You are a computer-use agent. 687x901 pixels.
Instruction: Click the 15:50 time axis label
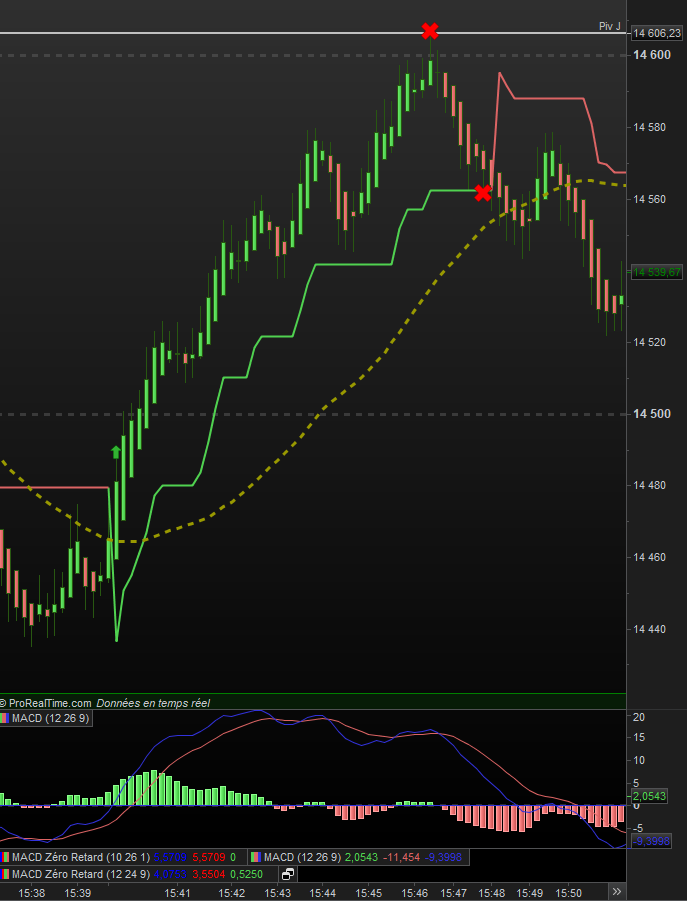568,894
